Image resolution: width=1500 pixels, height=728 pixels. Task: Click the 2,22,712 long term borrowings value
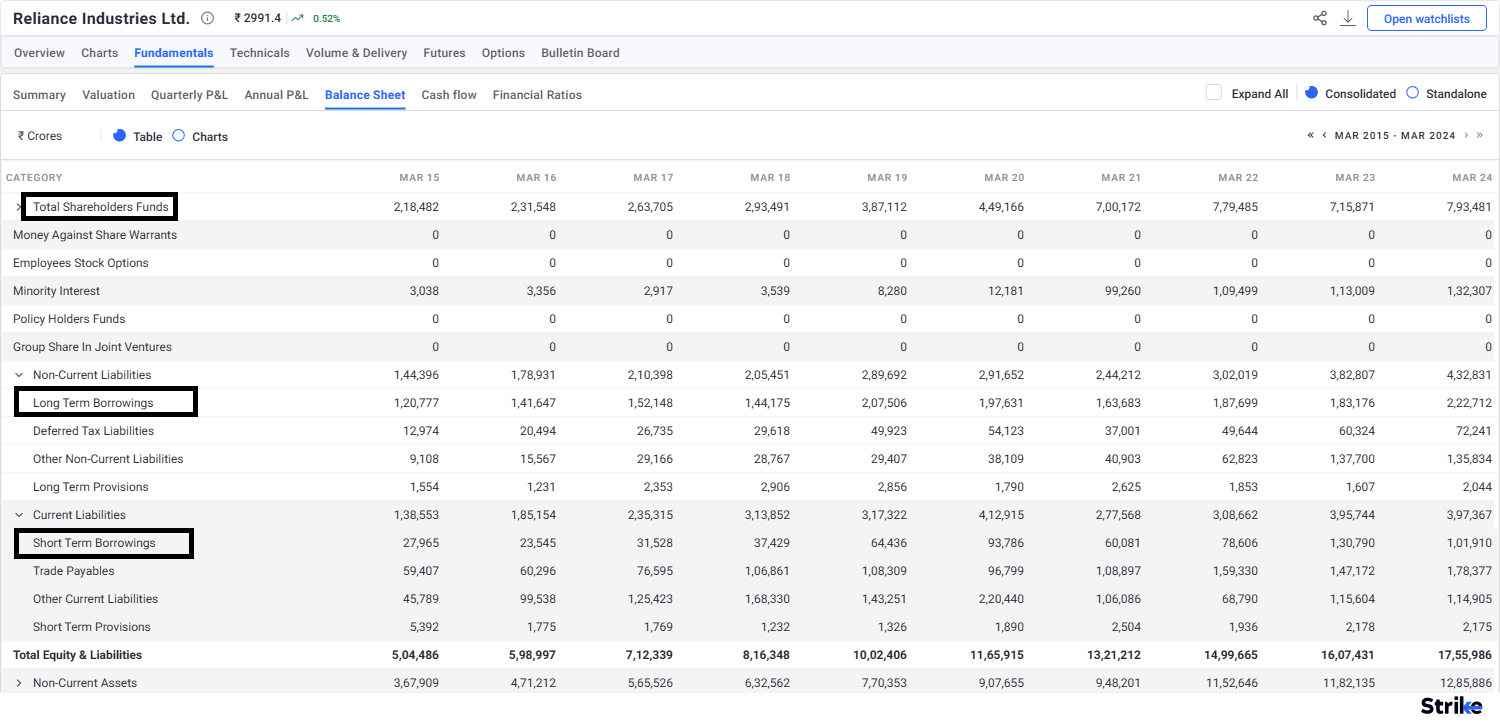(1468, 403)
